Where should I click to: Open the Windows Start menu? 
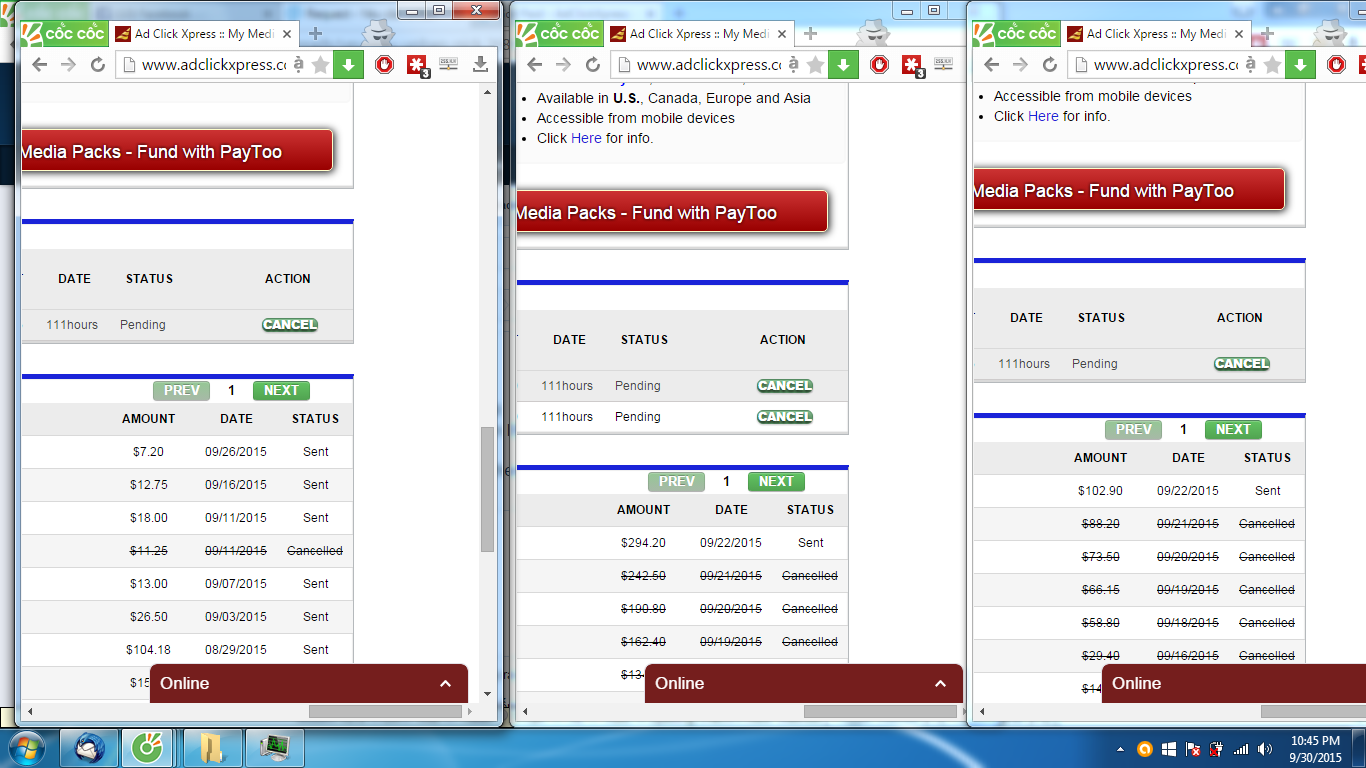(x=27, y=747)
